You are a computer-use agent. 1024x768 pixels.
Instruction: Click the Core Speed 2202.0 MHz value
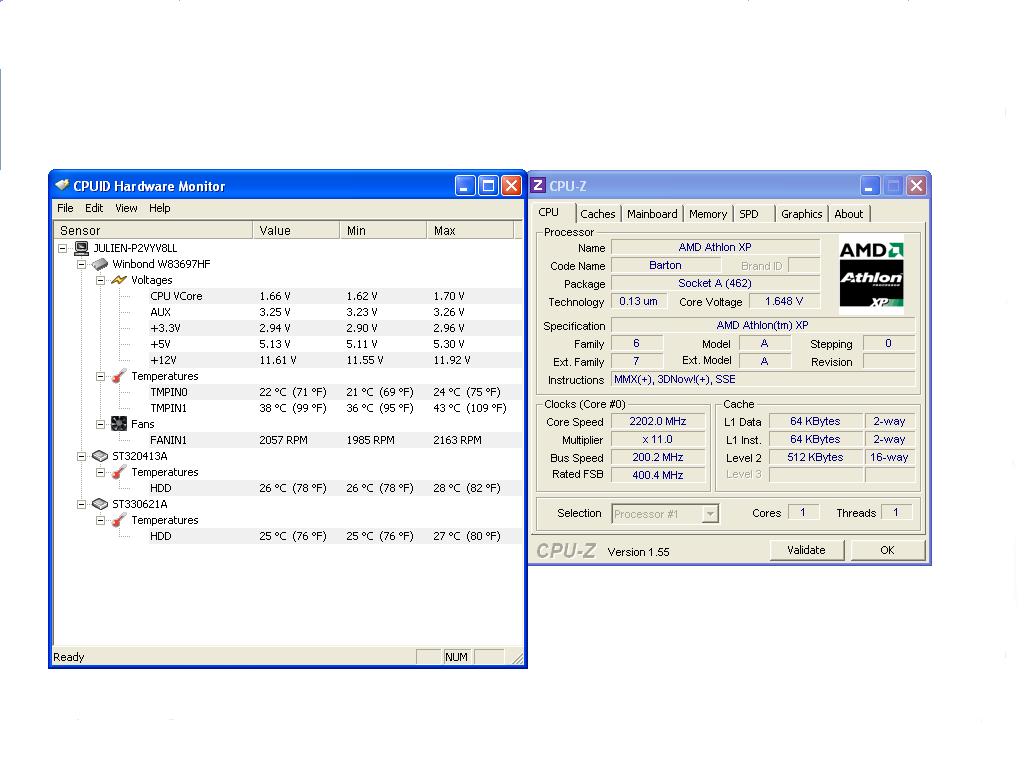pyautogui.click(x=658, y=422)
